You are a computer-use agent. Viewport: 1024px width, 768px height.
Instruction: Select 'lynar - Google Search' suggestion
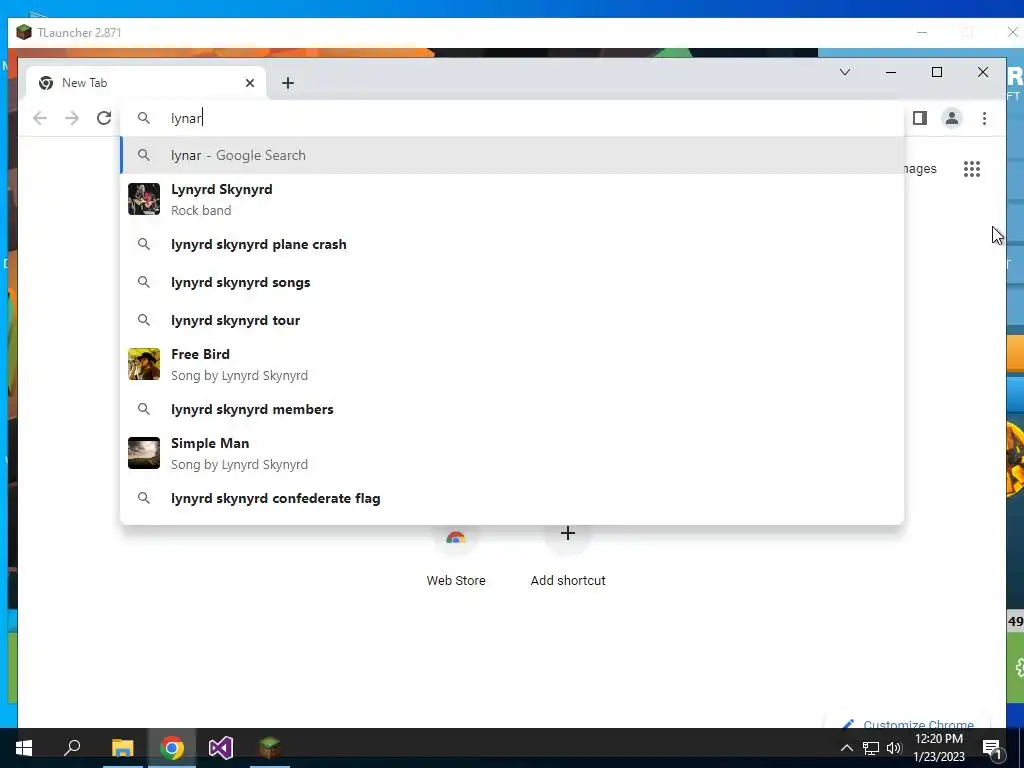tap(512, 155)
